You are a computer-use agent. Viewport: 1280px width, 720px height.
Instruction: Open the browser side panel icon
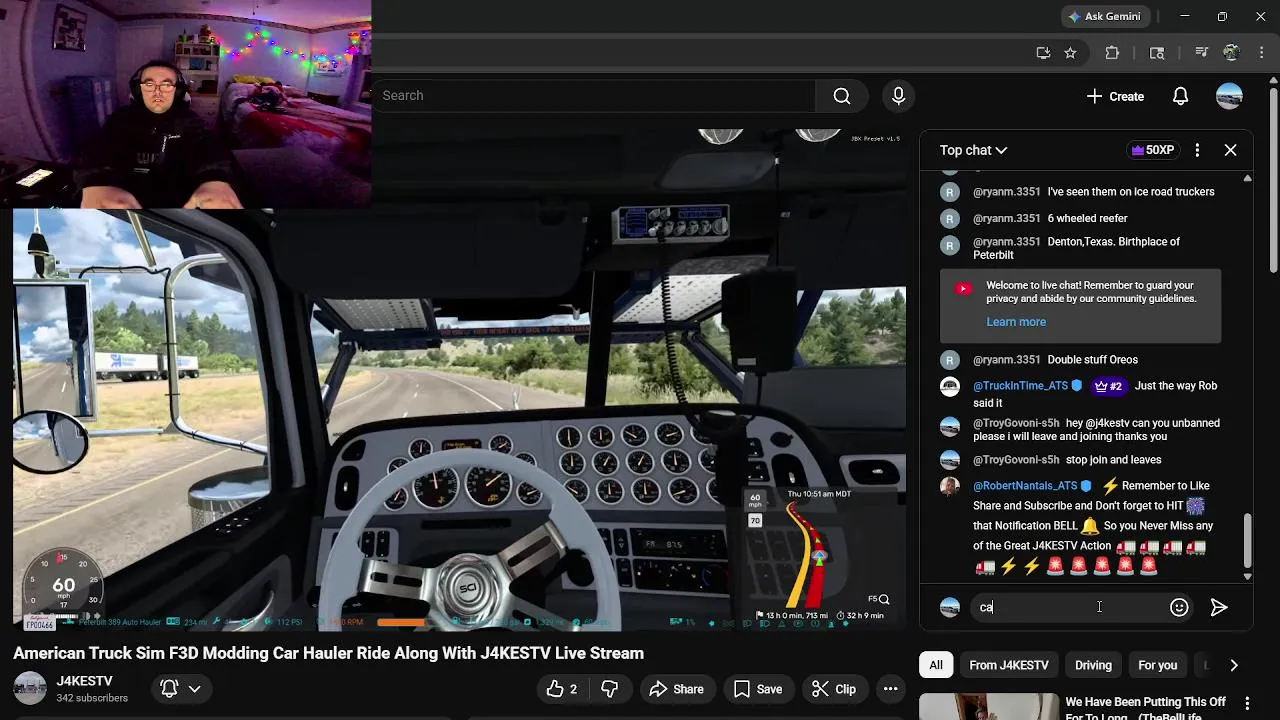pos(1157,53)
